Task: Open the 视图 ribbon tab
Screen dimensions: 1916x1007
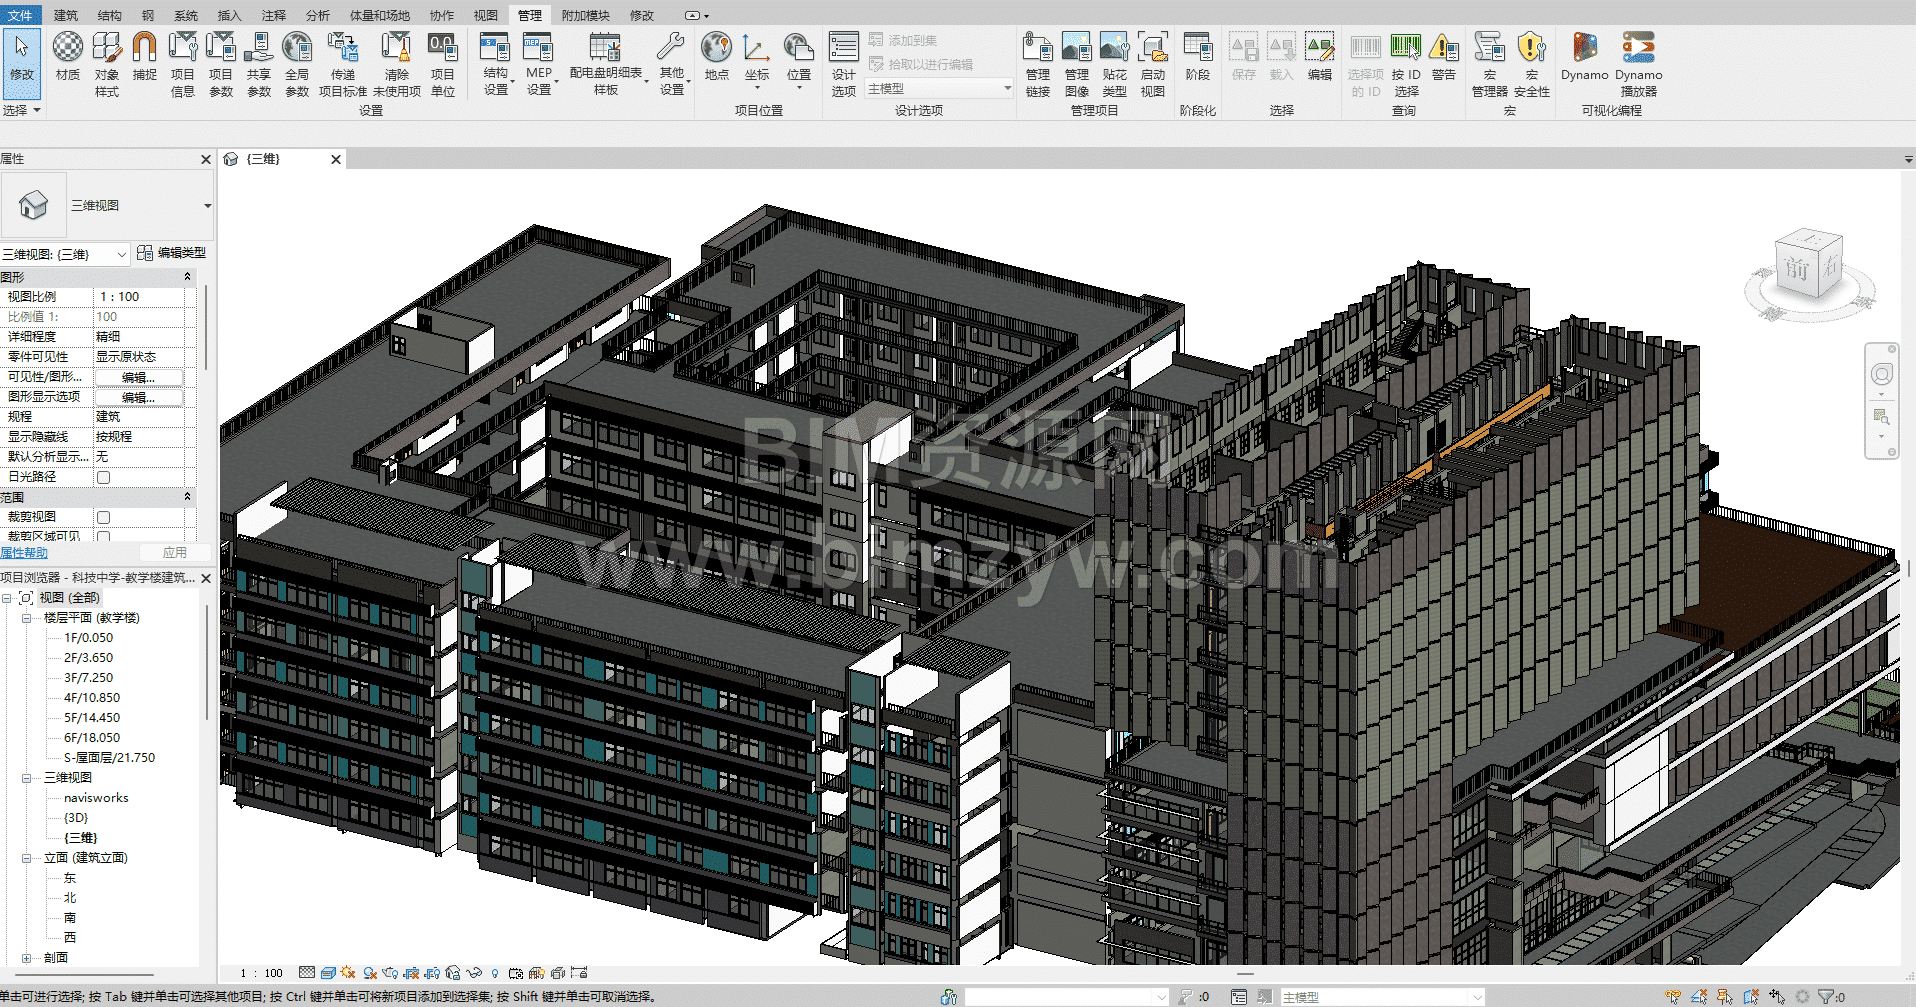Action: 485,15
